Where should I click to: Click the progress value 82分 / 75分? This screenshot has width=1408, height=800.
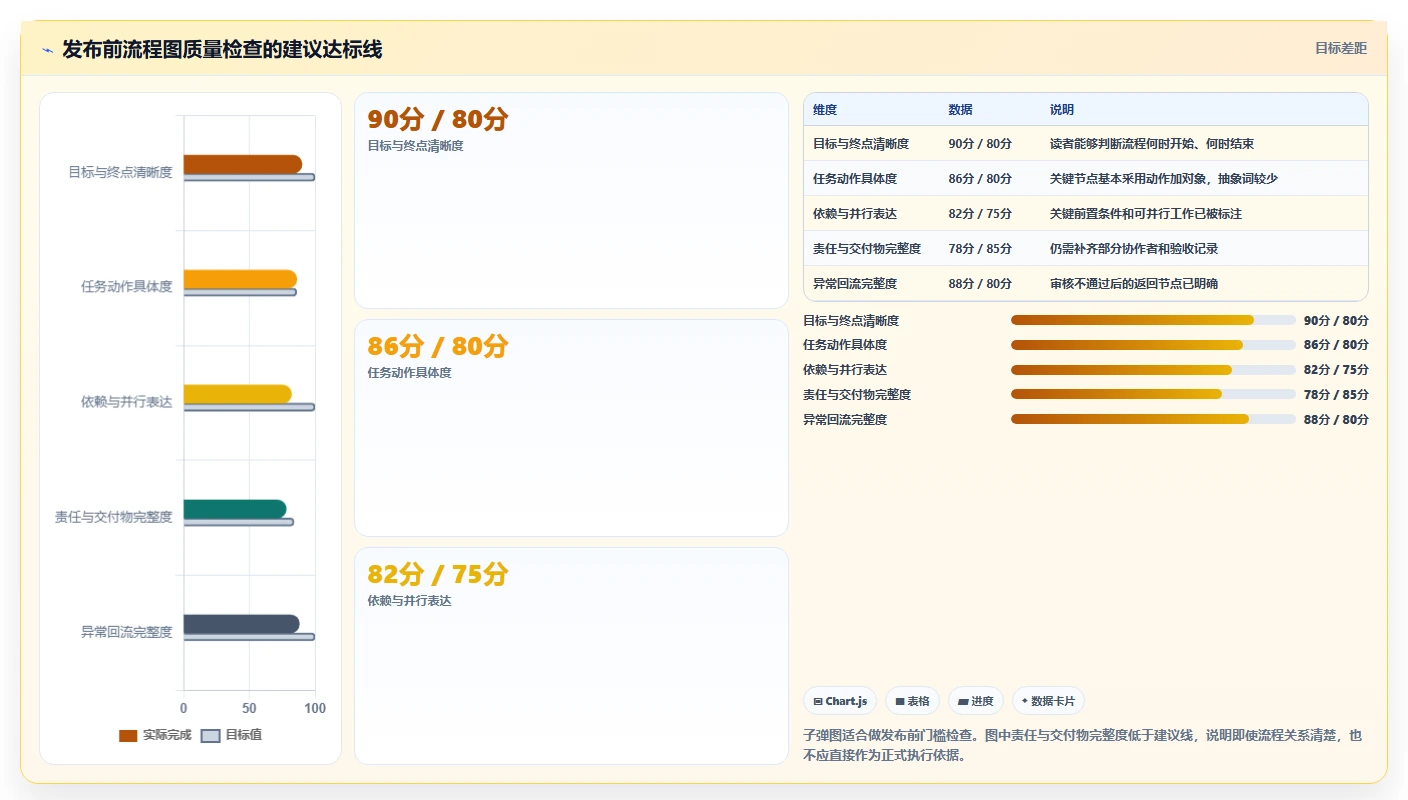point(1336,370)
